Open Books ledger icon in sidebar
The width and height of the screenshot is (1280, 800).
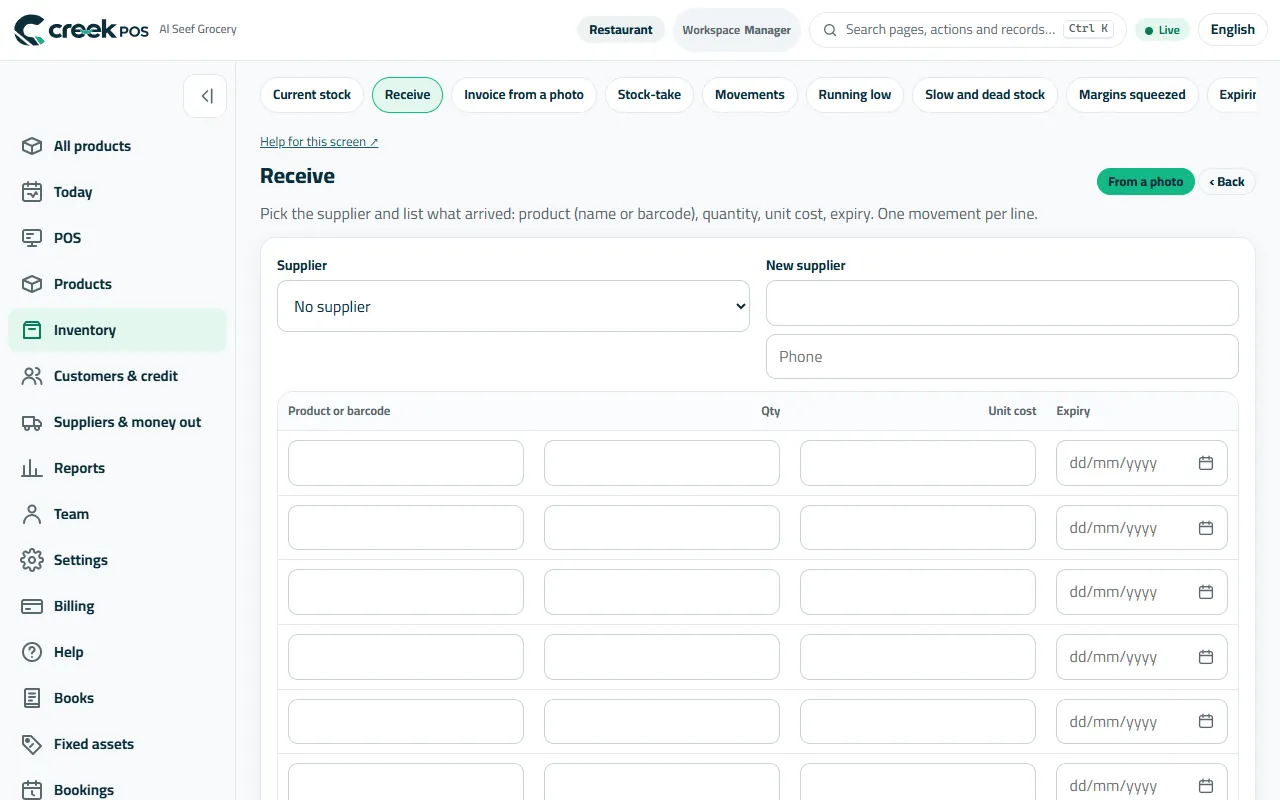[x=32, y=698]
